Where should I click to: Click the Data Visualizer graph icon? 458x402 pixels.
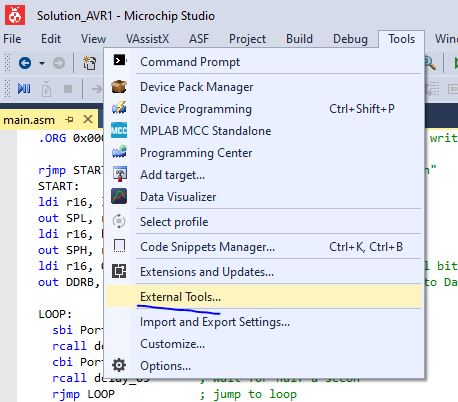click(x=119, y=196)
